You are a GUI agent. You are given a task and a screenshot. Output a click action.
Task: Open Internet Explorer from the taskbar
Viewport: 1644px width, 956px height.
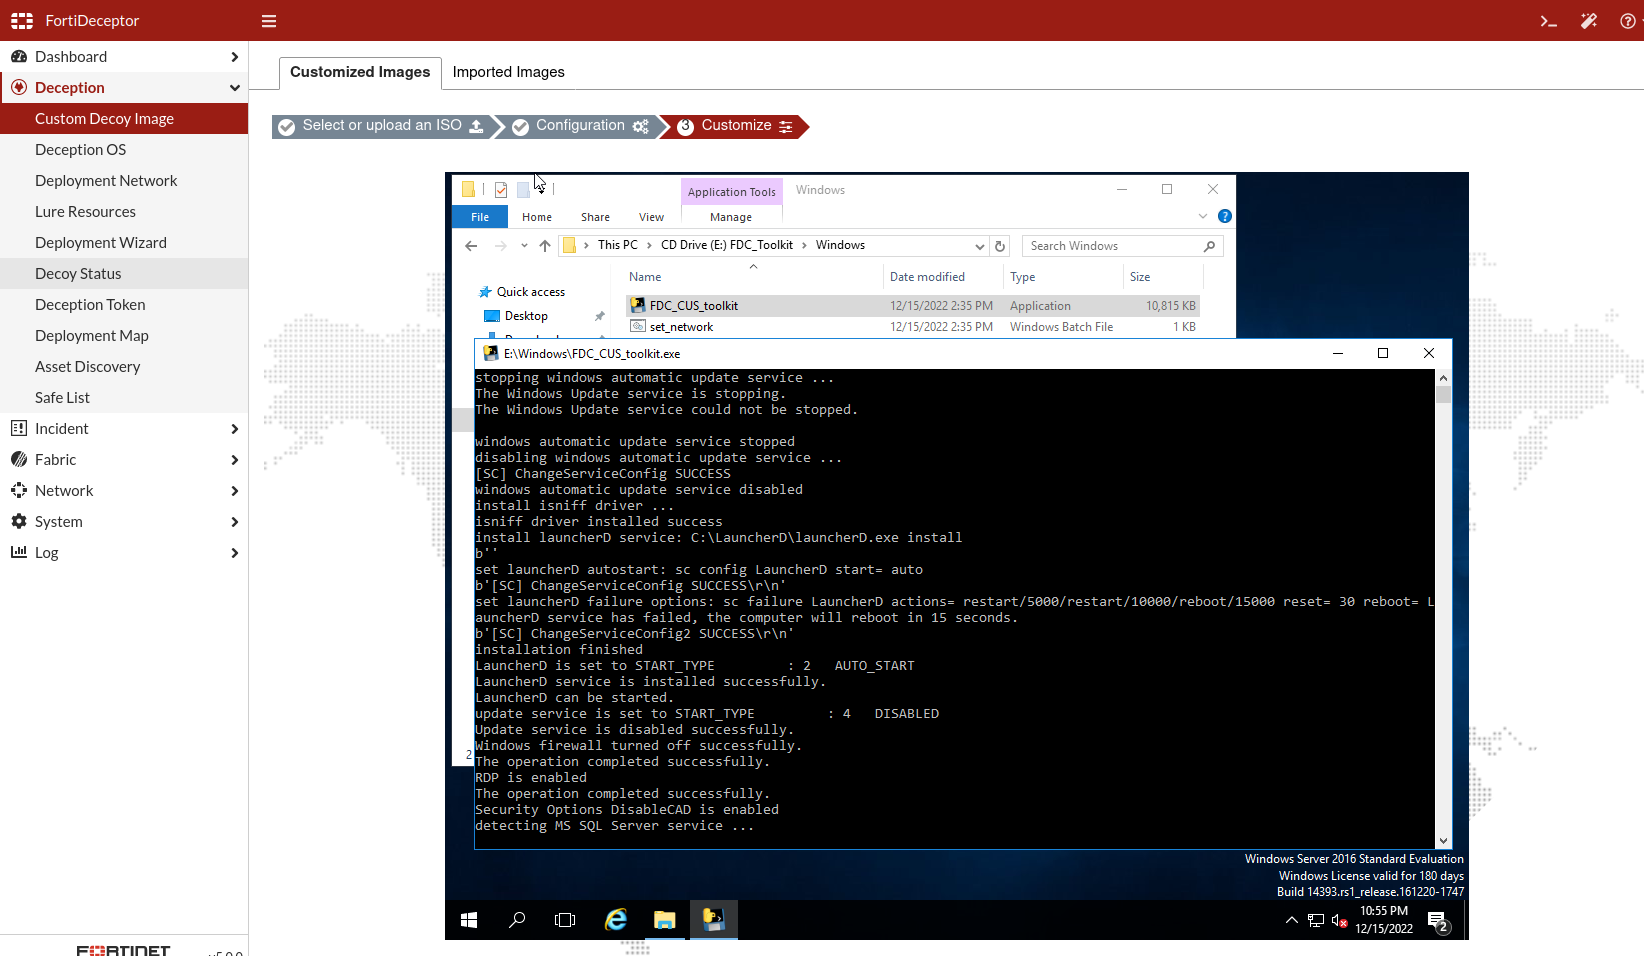[616, 920]
